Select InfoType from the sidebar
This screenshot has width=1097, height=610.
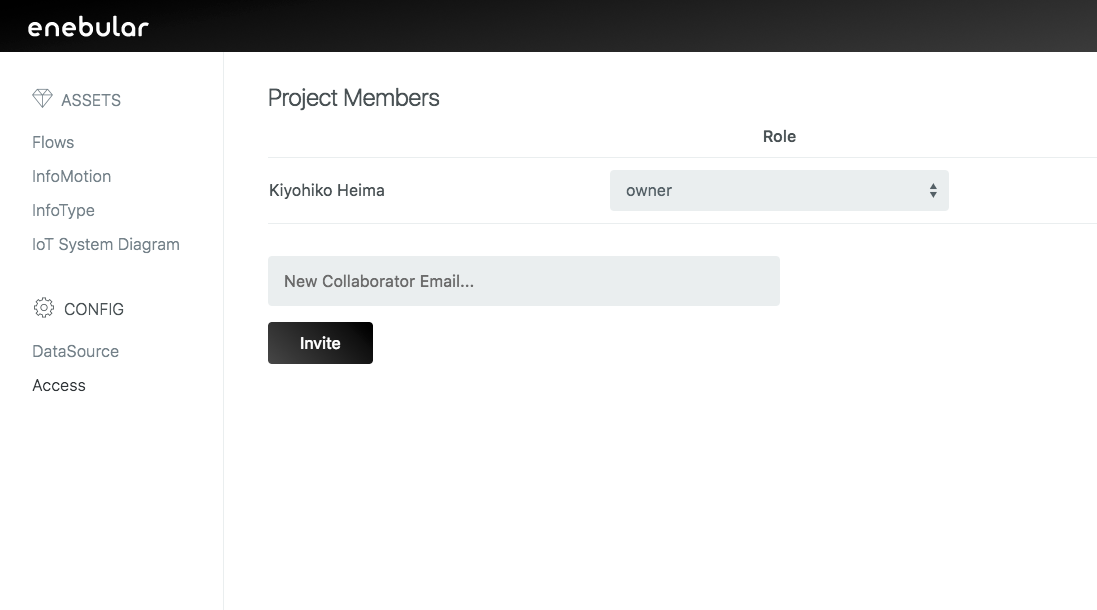63,210
